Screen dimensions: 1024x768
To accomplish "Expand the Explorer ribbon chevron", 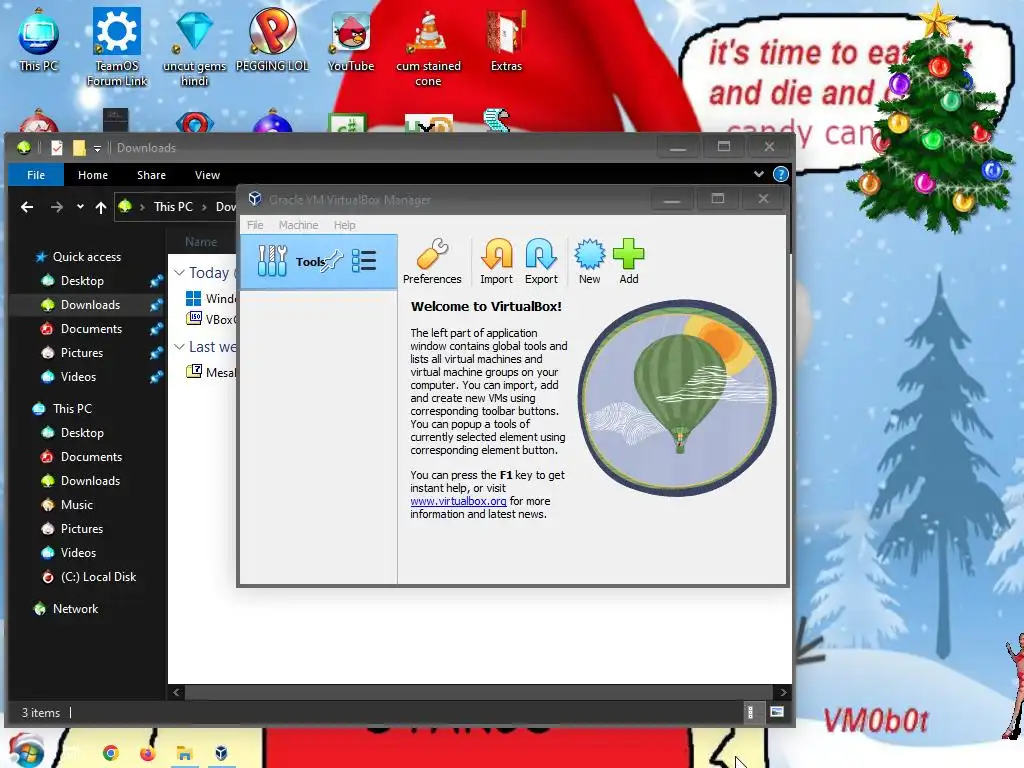I will tap(758, 174).
